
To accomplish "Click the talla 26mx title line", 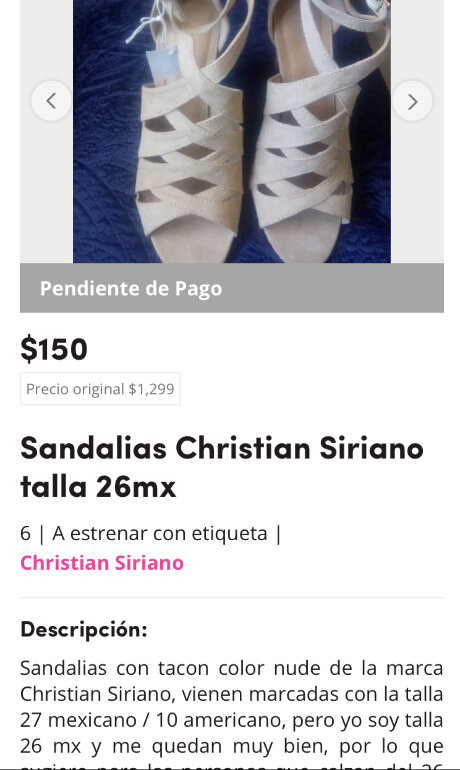I will pos(98,487).
